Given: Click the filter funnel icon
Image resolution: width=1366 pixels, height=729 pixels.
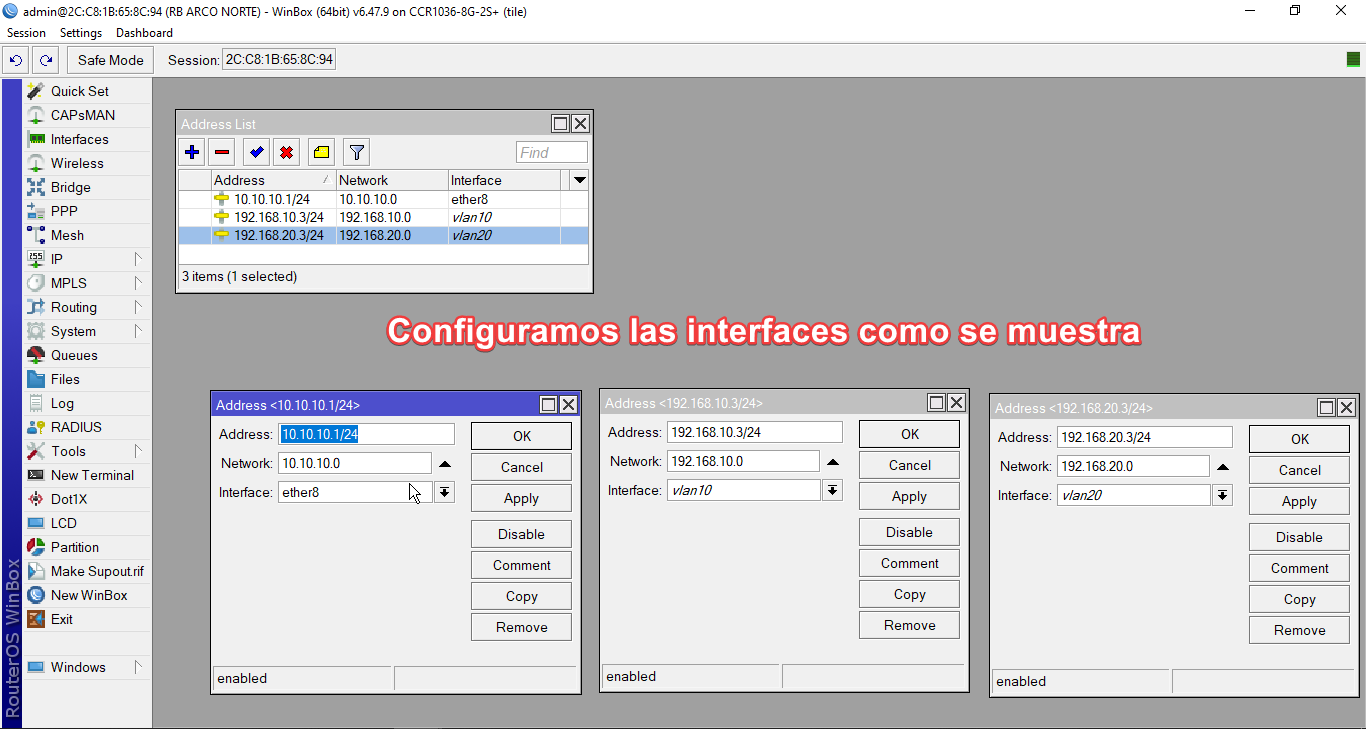Looking at the screenshot, I should click(x=356, y=151).
